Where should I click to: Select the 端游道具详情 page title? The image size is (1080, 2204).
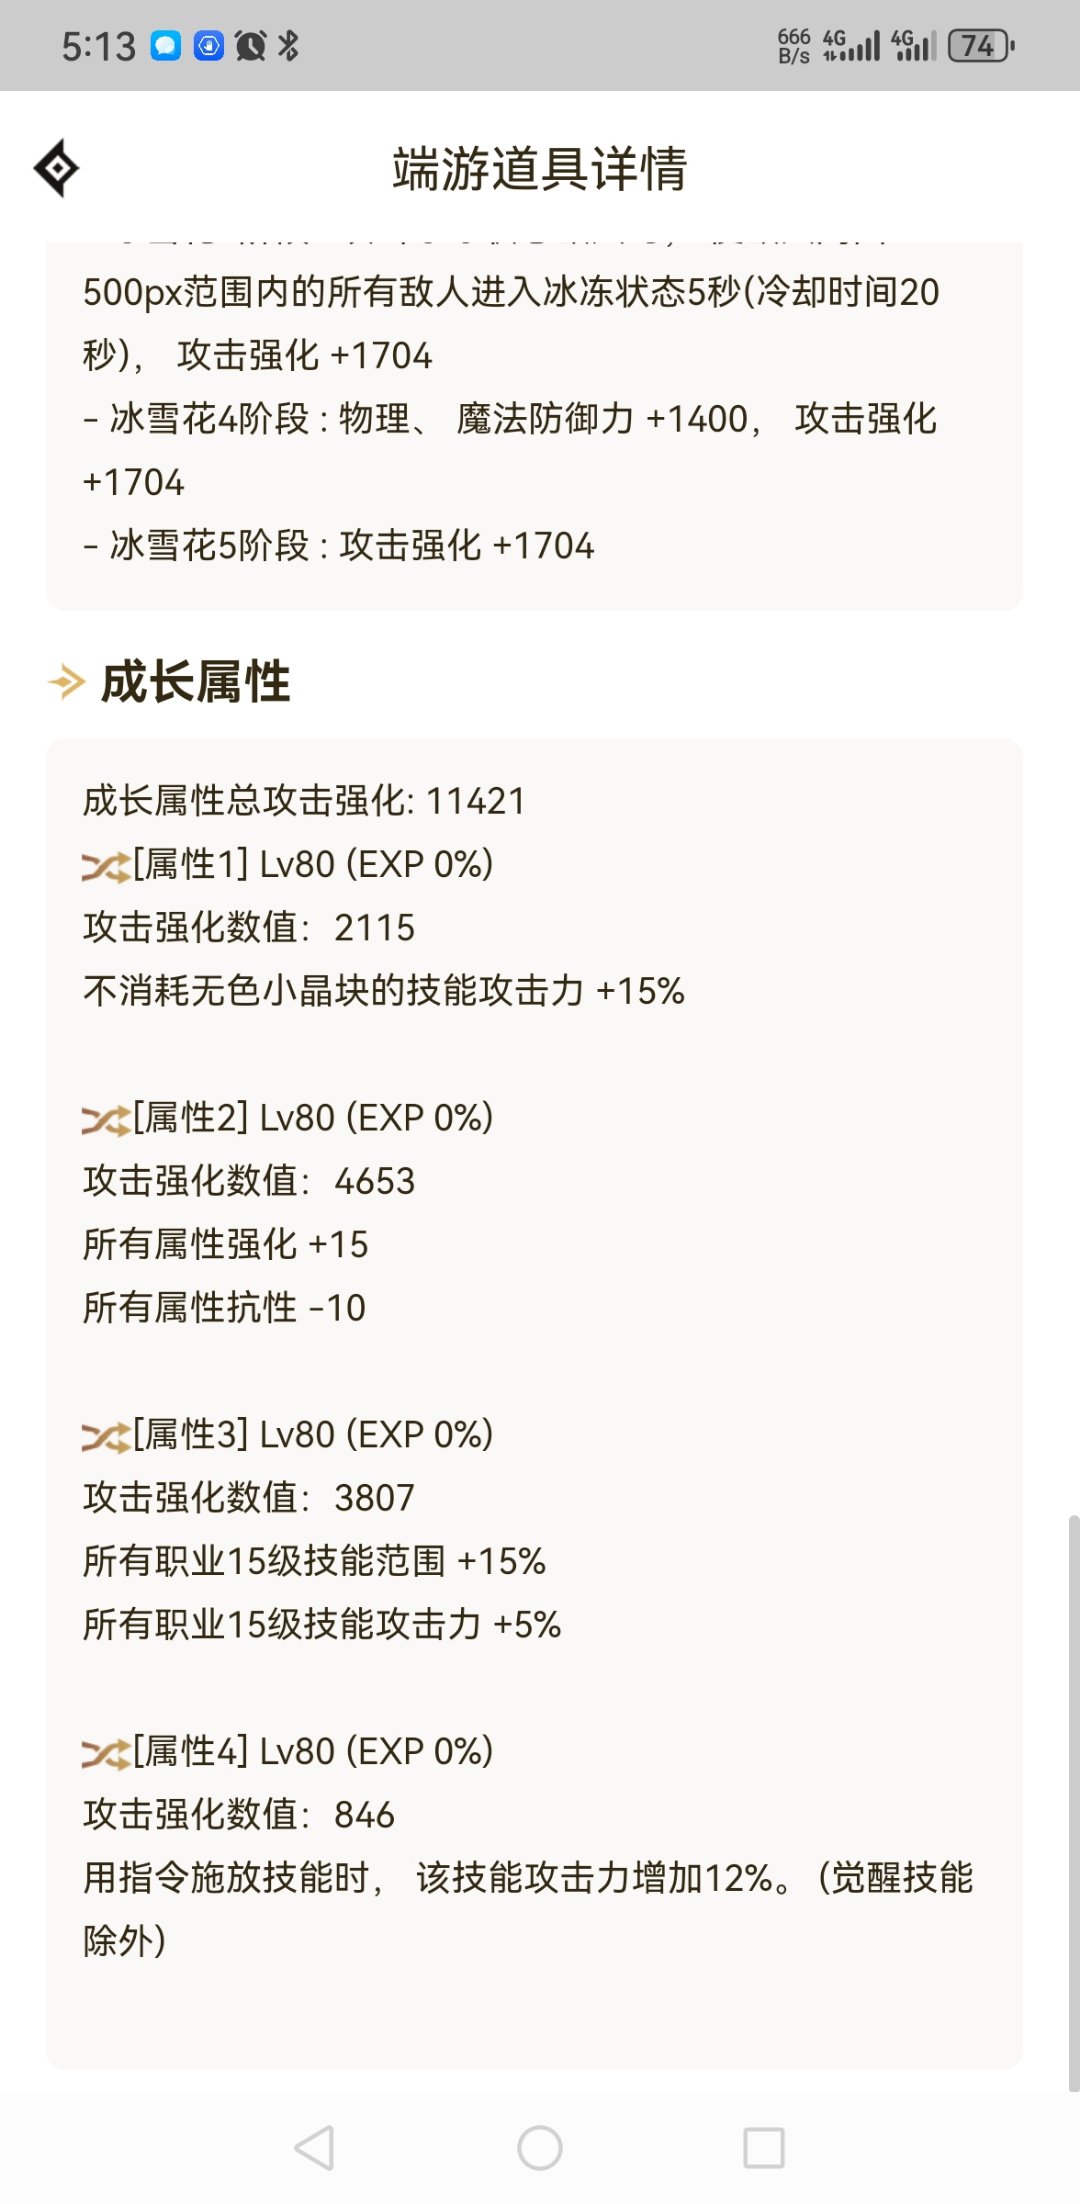tap(540, 168)
